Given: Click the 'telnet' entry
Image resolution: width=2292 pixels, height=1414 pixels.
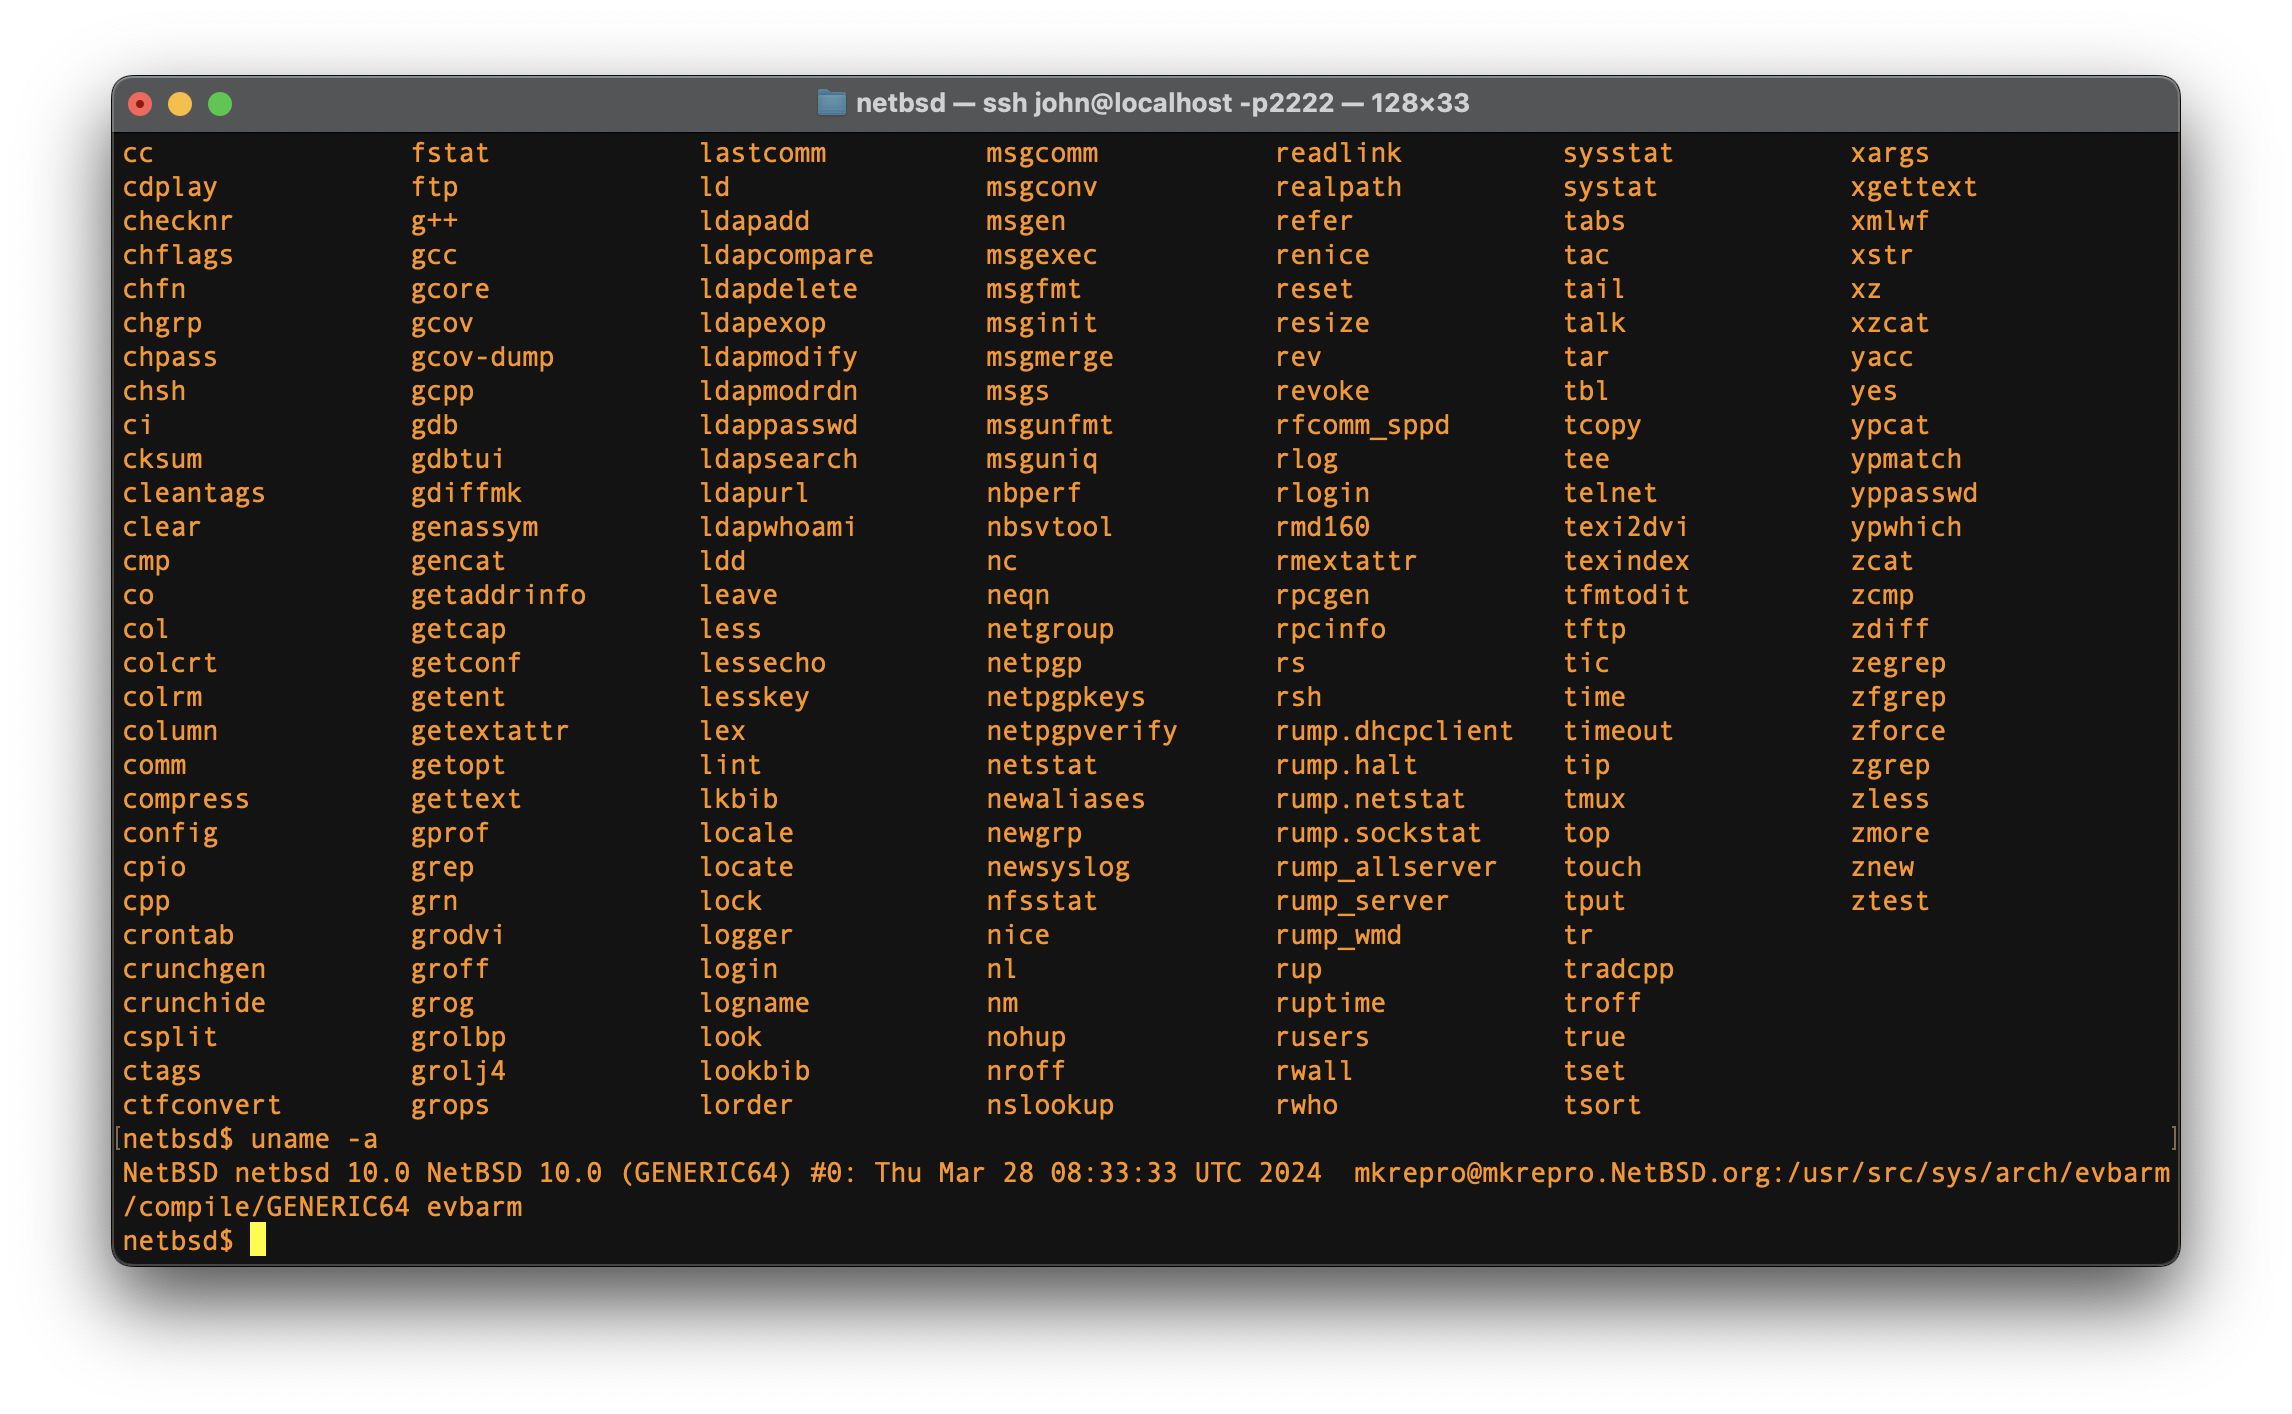Looking at the screenshot, I should tap(1611, 493).
